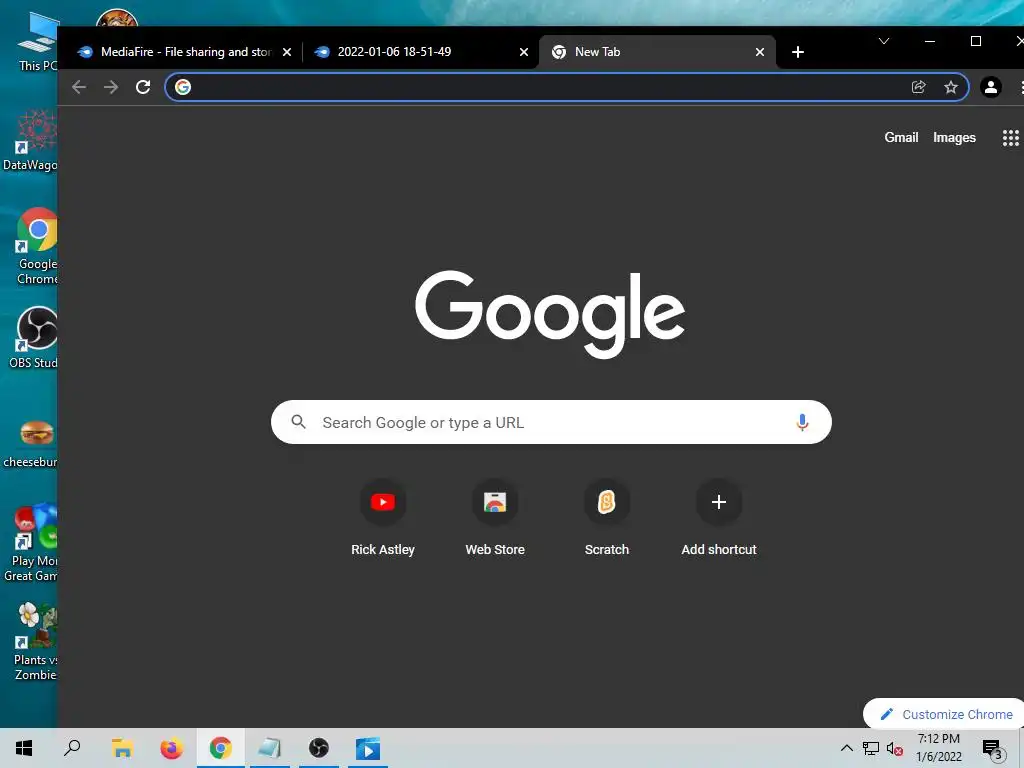The image size is (1024, 768).
Task: Click the Search Google or type a URL box
Action: tap(551, 422)
